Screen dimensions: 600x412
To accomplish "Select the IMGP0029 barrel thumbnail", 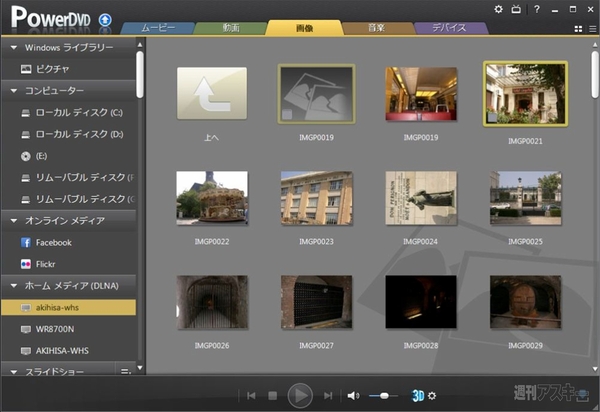I will coord(525,302).
